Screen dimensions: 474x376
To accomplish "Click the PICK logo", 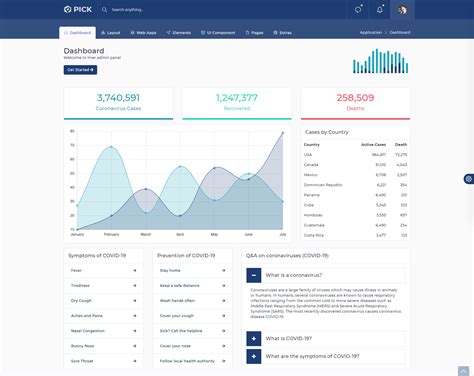I will tap(78, 9).
